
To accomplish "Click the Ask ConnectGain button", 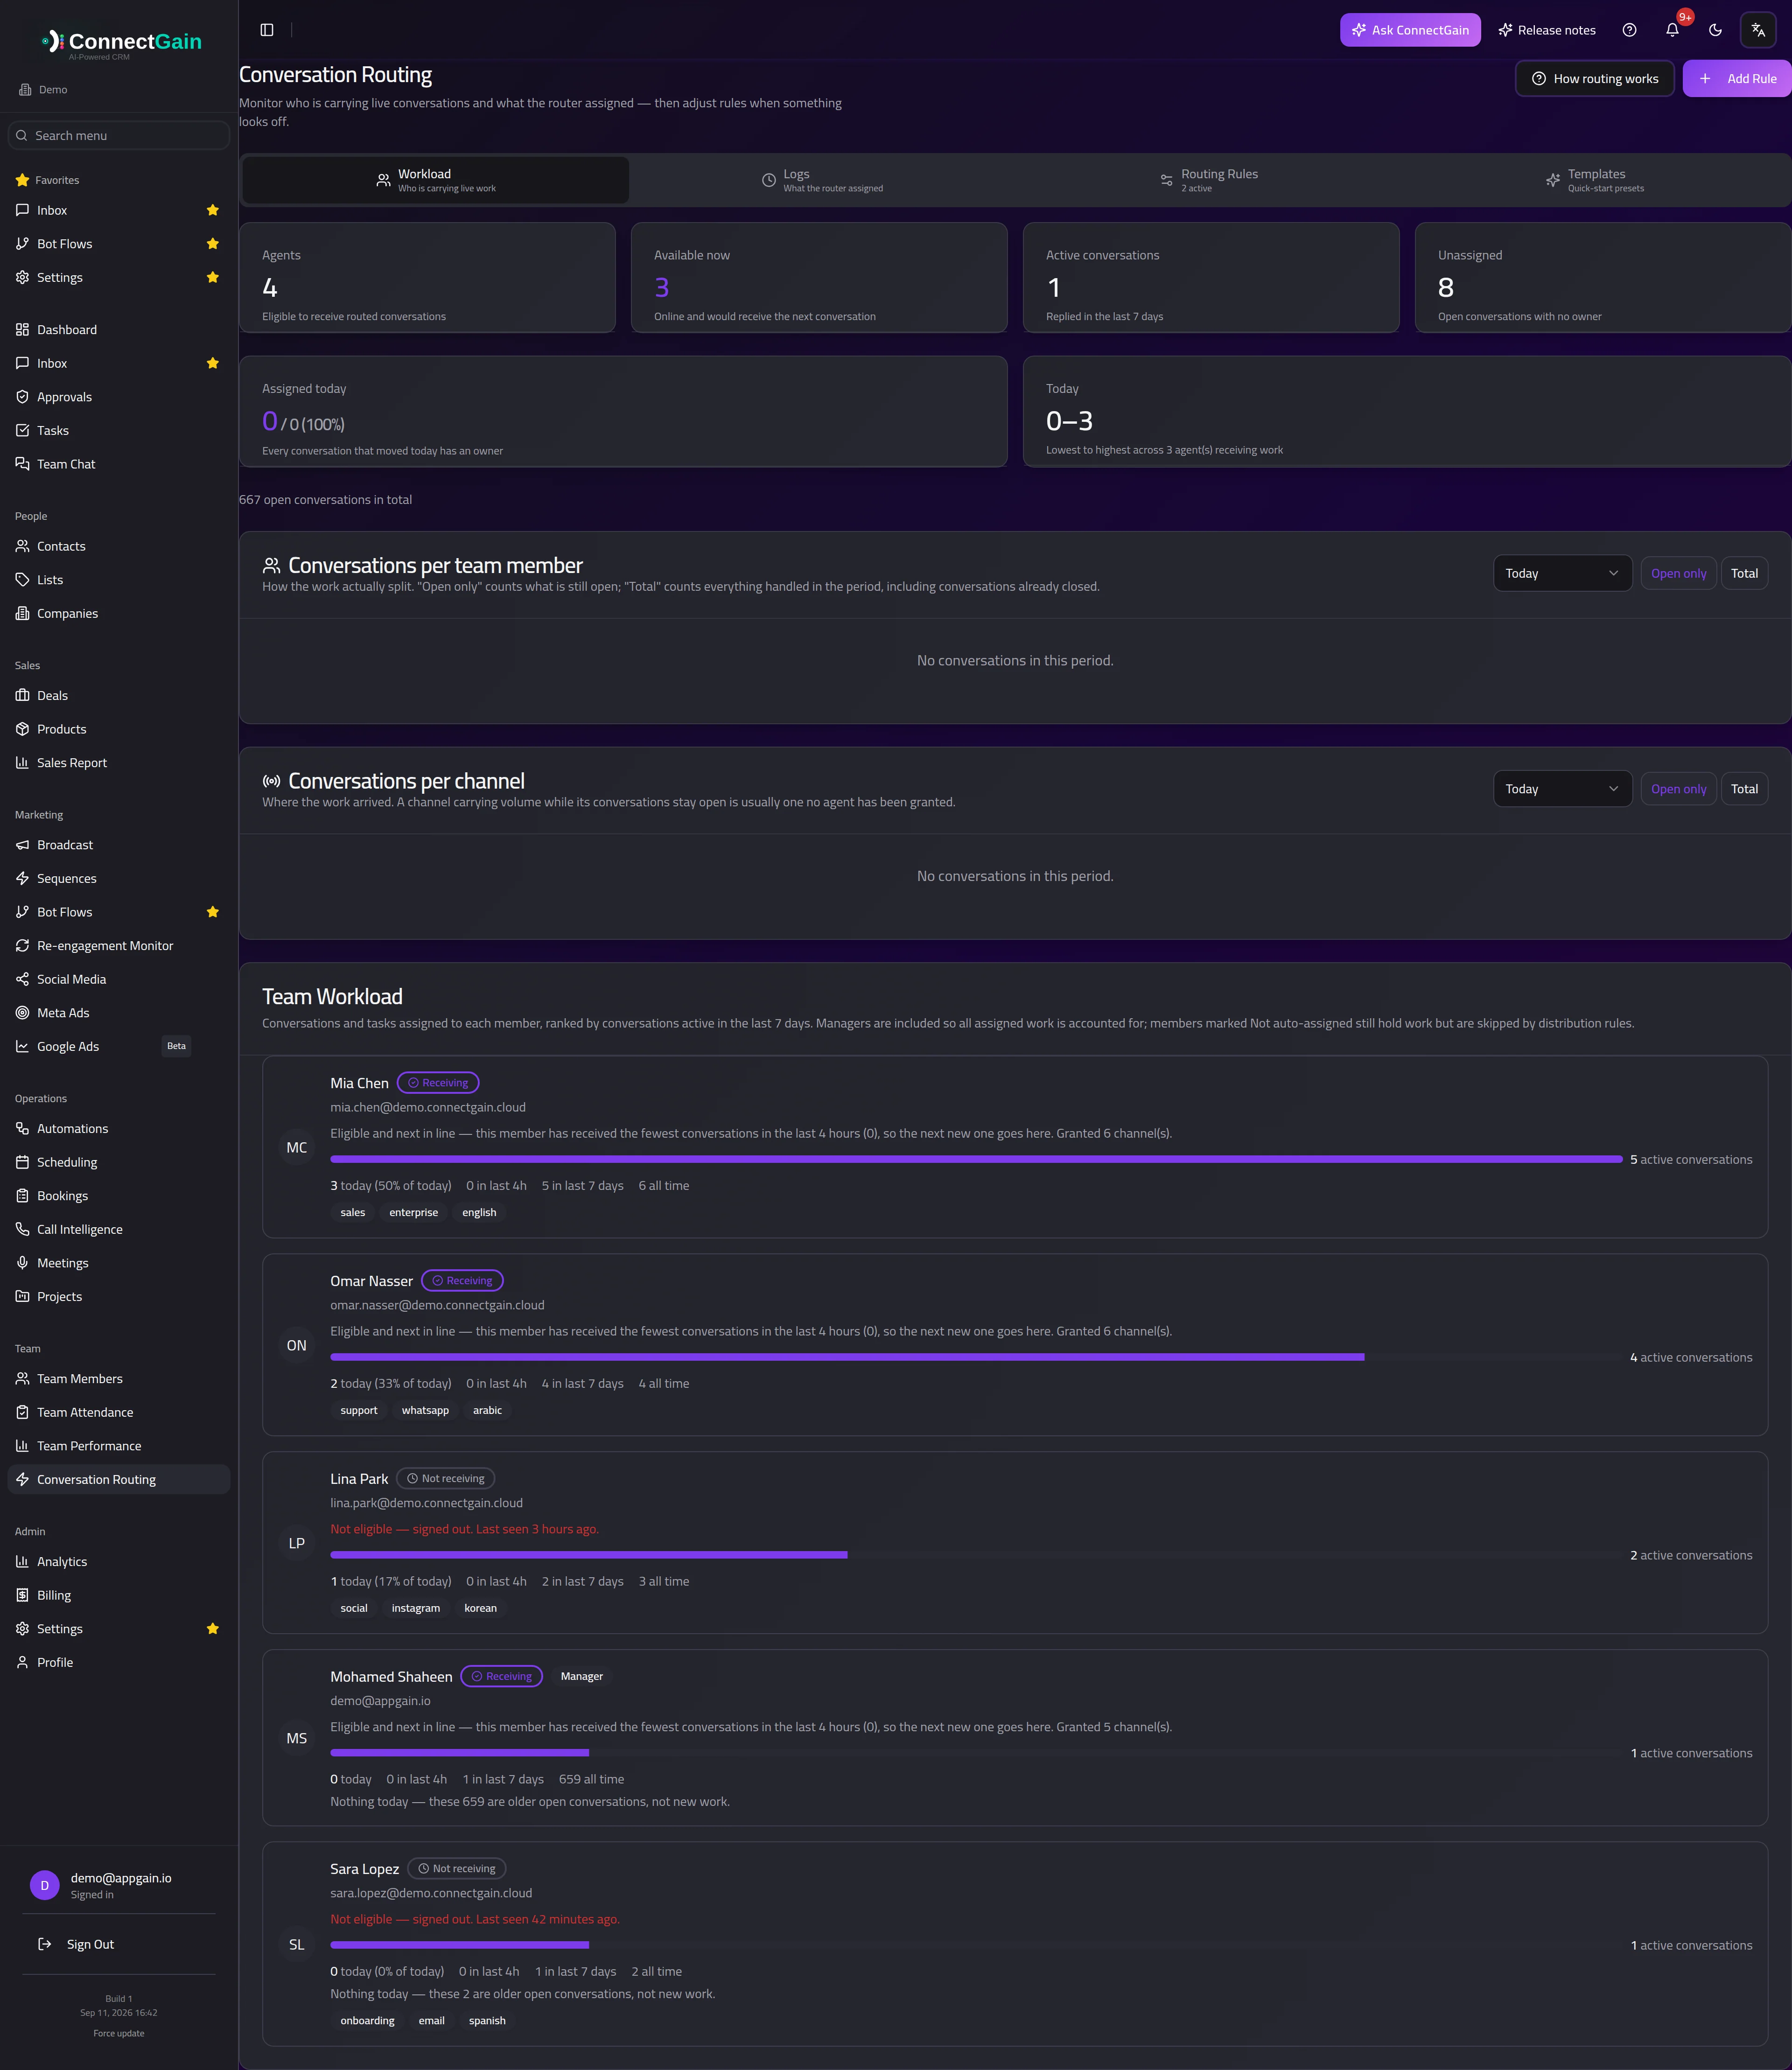I will [x=1410, y=30].
